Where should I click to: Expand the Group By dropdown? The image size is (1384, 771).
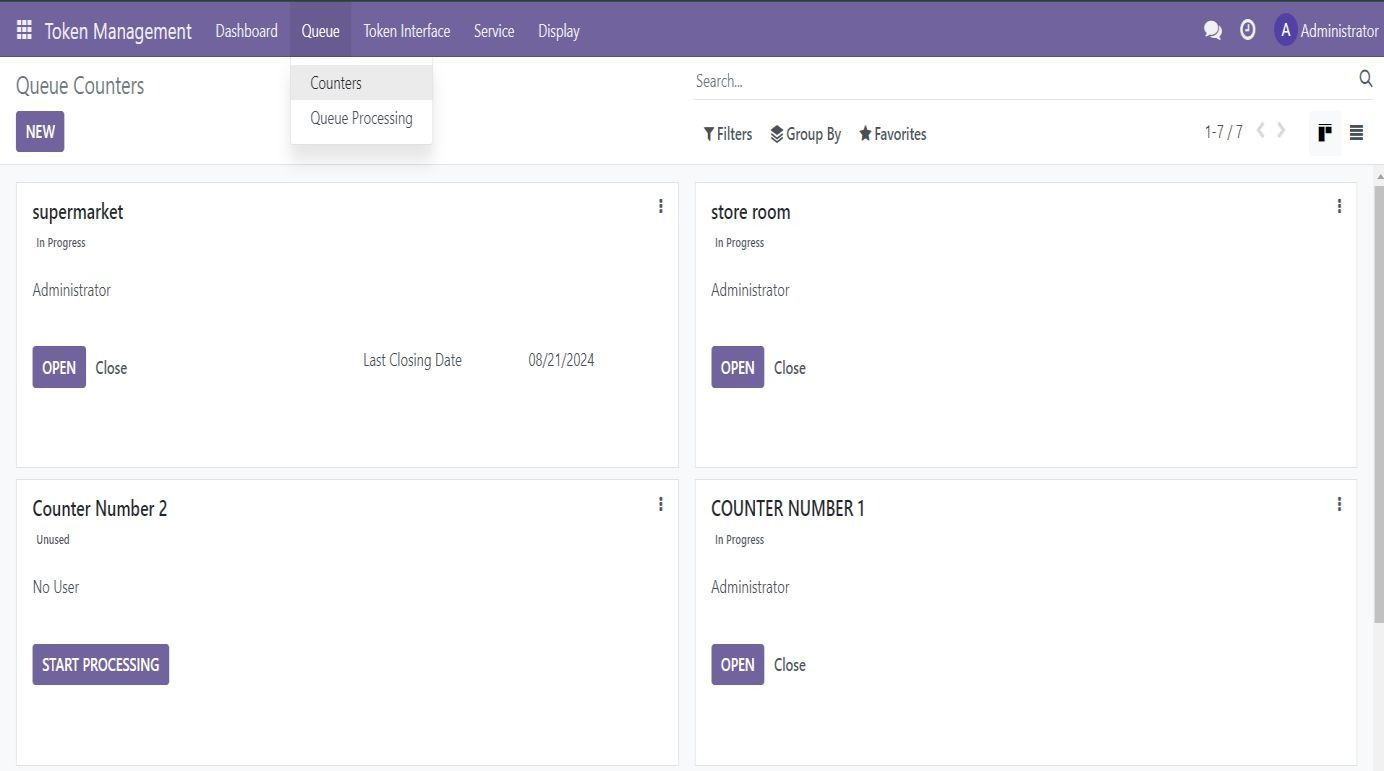805,134
